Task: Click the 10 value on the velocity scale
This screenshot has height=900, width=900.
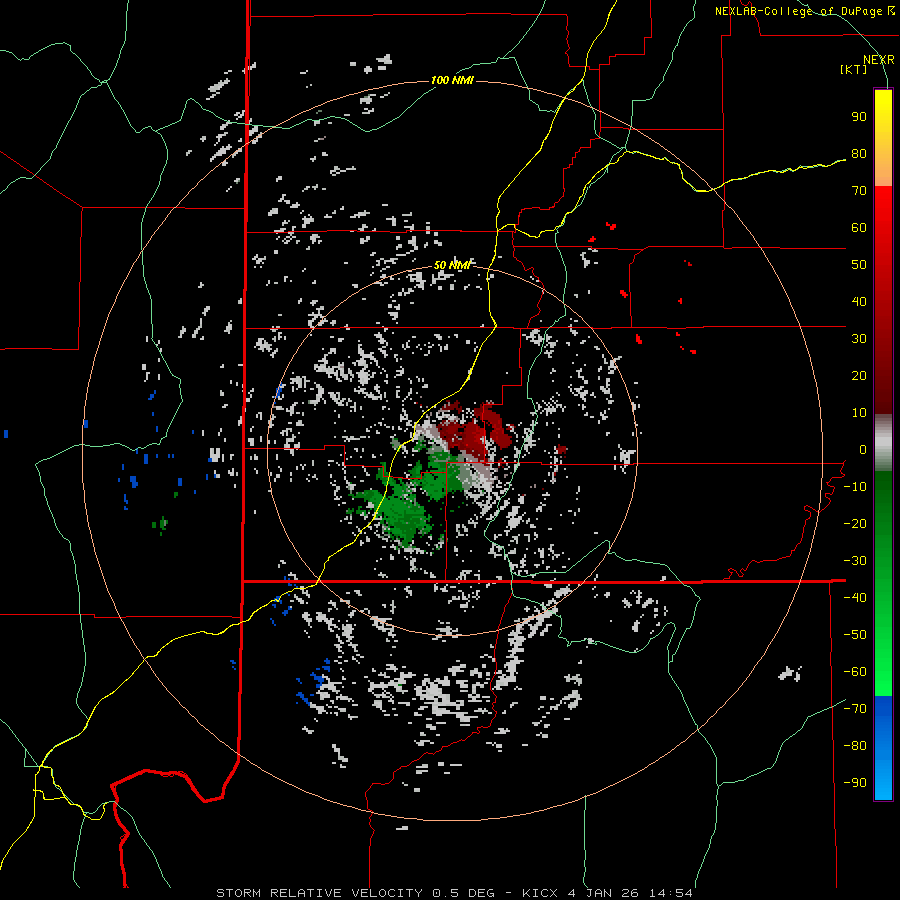Action: point(859,413)
